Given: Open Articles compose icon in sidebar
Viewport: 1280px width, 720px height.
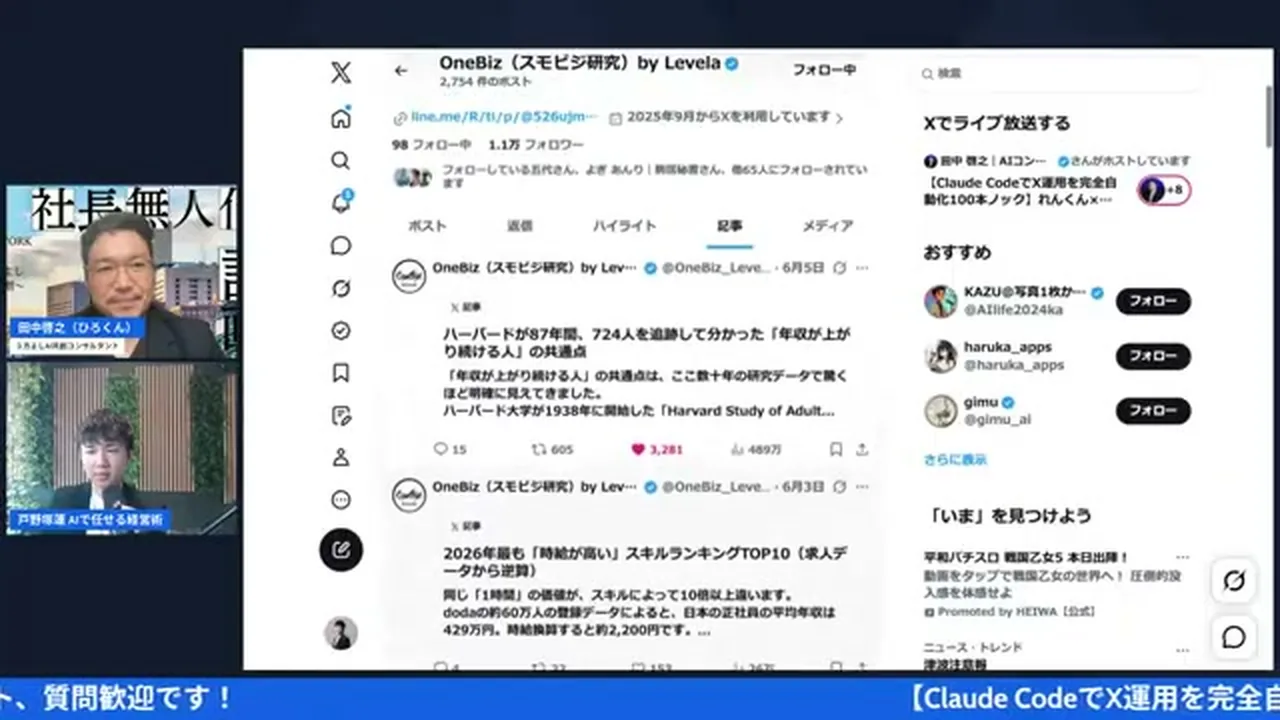Looking at the screenshot, I should click(x=341, y=415).
